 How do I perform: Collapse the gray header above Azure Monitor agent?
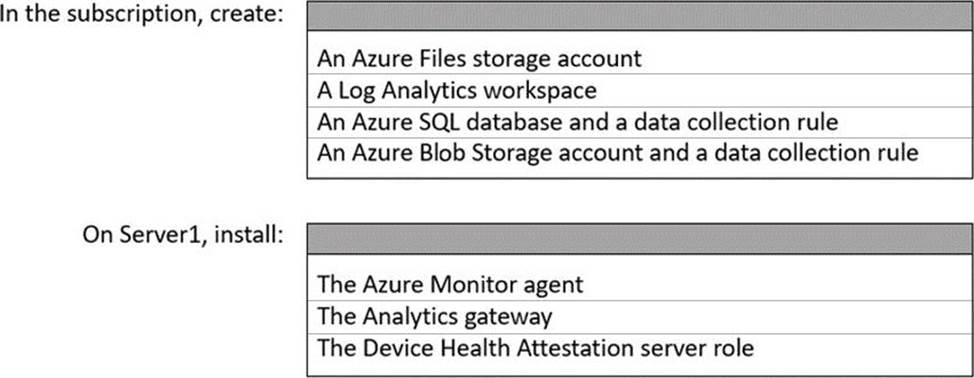tap(640, 240)
